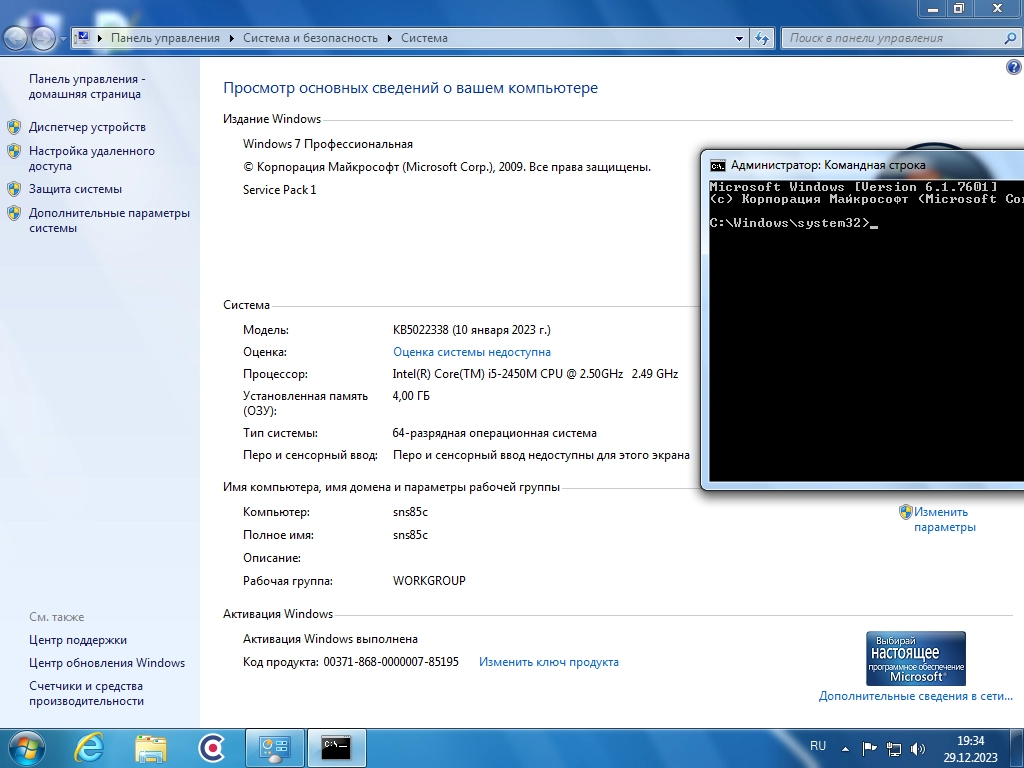The image size is (1024, 768).
Task: Open Панель управления breadcrumb
Action: [x=165, y=38]
